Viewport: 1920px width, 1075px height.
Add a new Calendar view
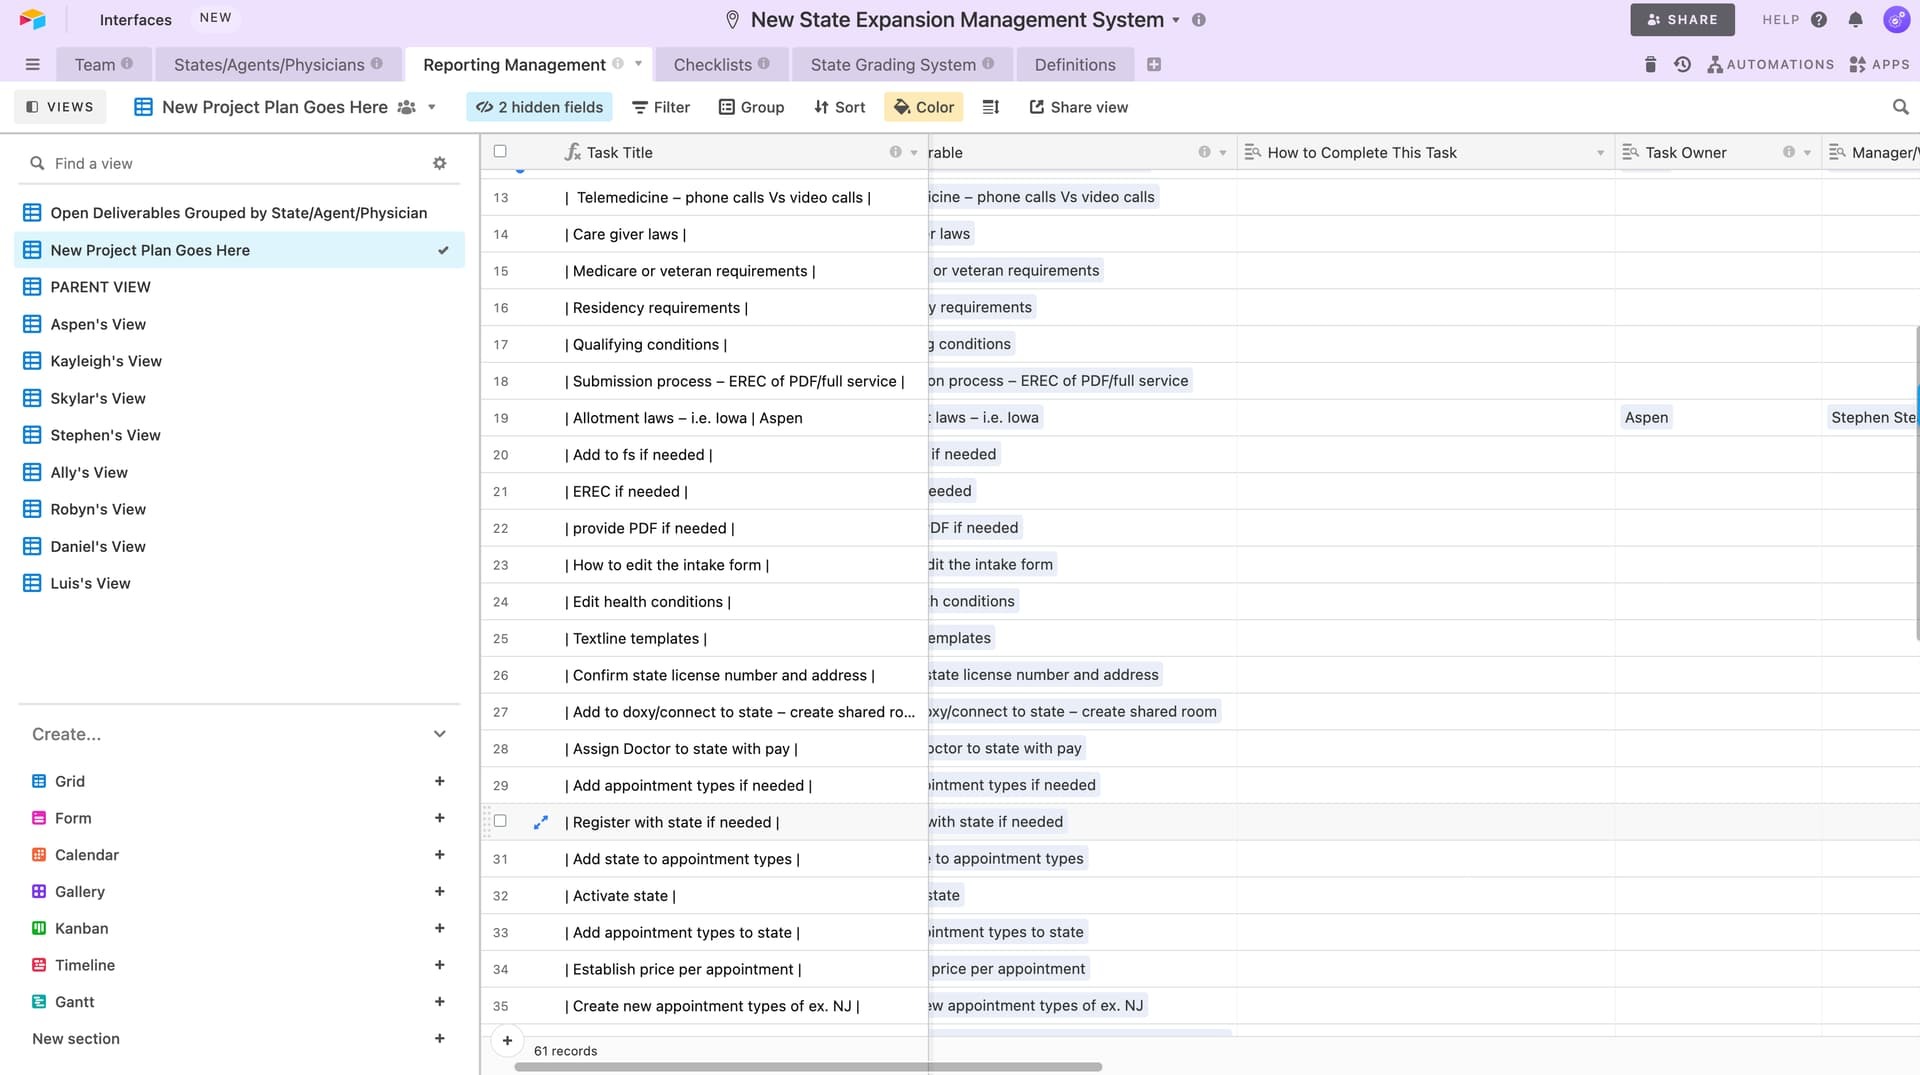click(439, 855)
